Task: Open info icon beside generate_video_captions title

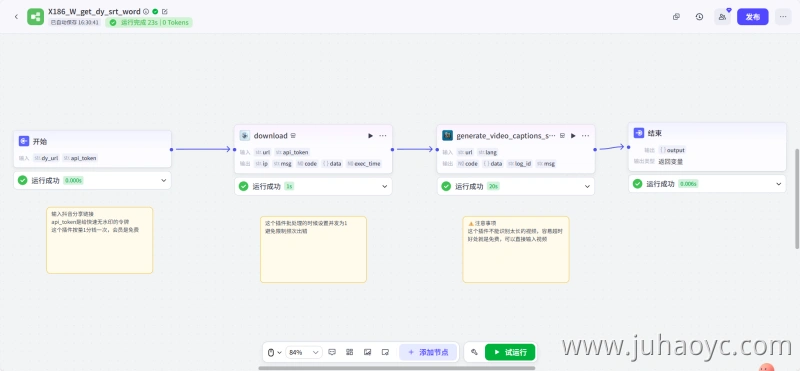Action: point(562,136)
